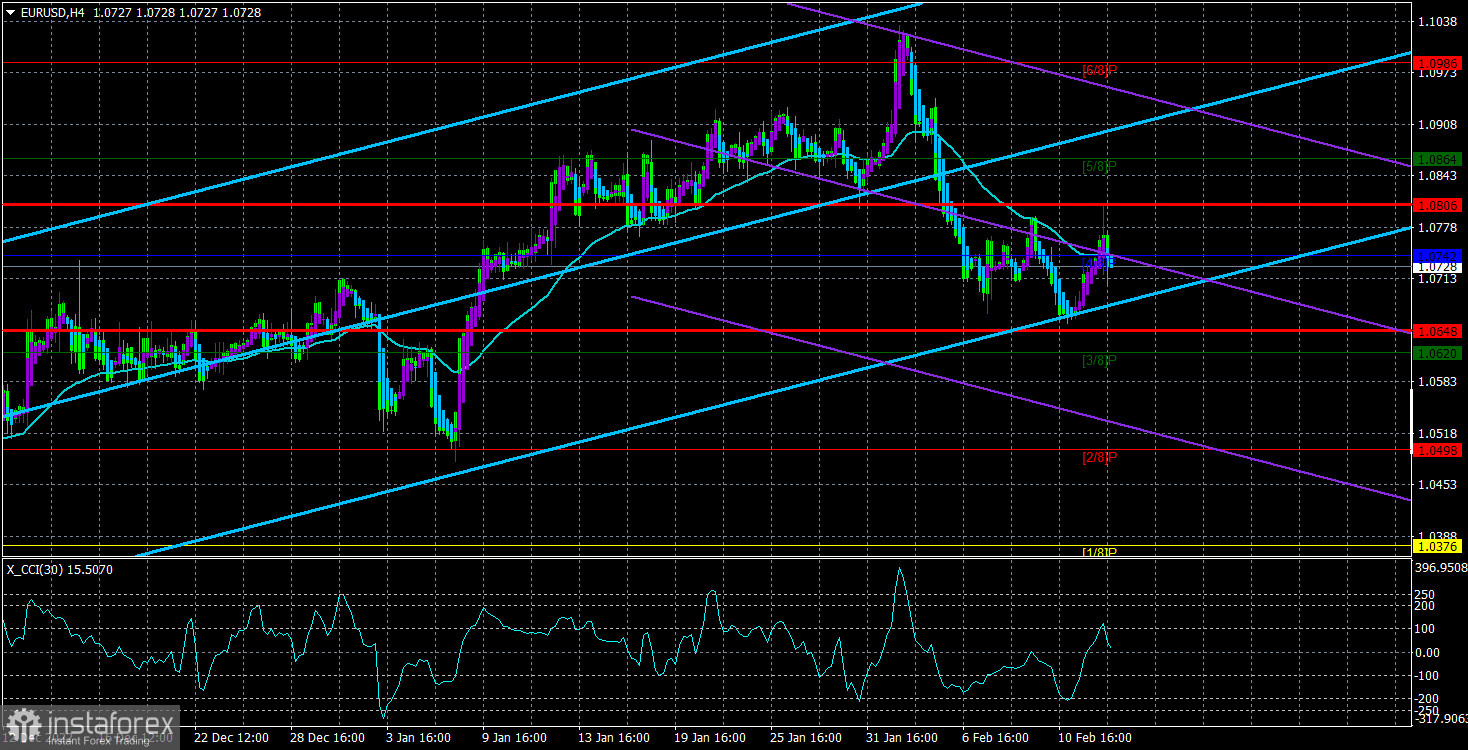Select the [2/8]P Murray level label
The image size is (1468, 750).
click(x=1099, y=457)
